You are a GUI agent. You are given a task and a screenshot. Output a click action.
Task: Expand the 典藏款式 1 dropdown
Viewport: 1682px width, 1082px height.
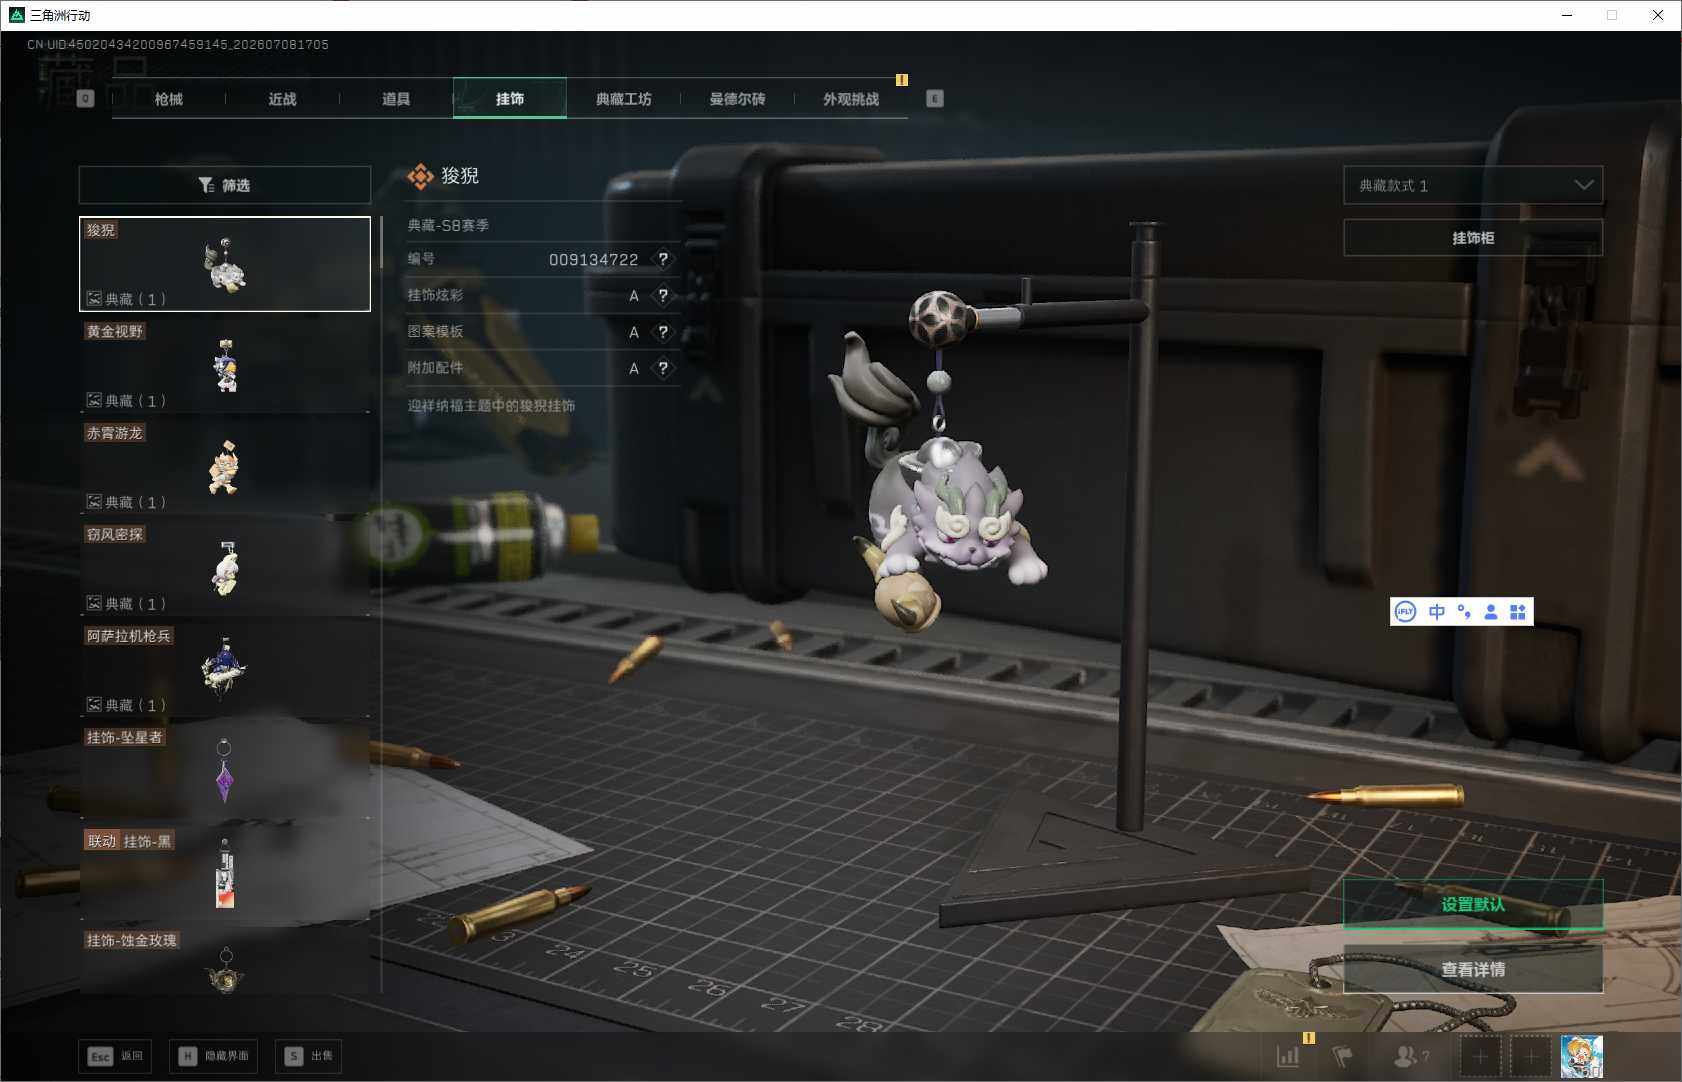(x=1473, y=185)
